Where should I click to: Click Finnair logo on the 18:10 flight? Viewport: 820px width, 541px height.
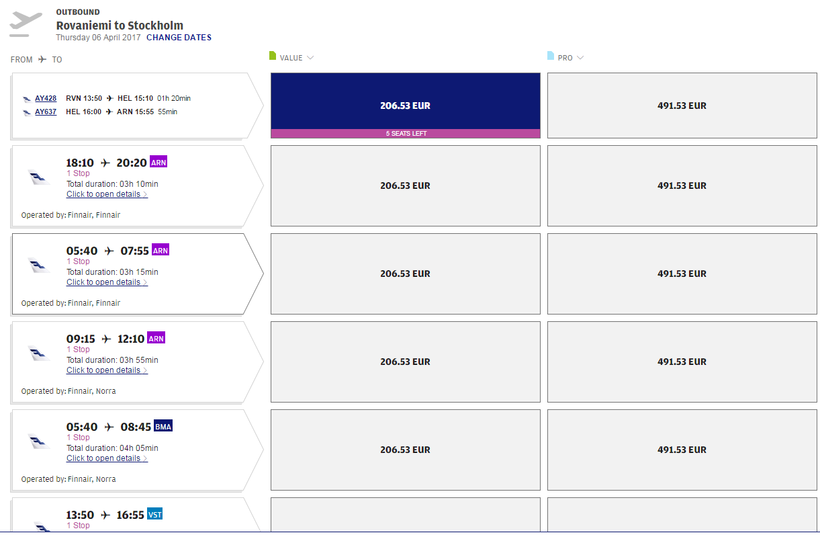38,178
